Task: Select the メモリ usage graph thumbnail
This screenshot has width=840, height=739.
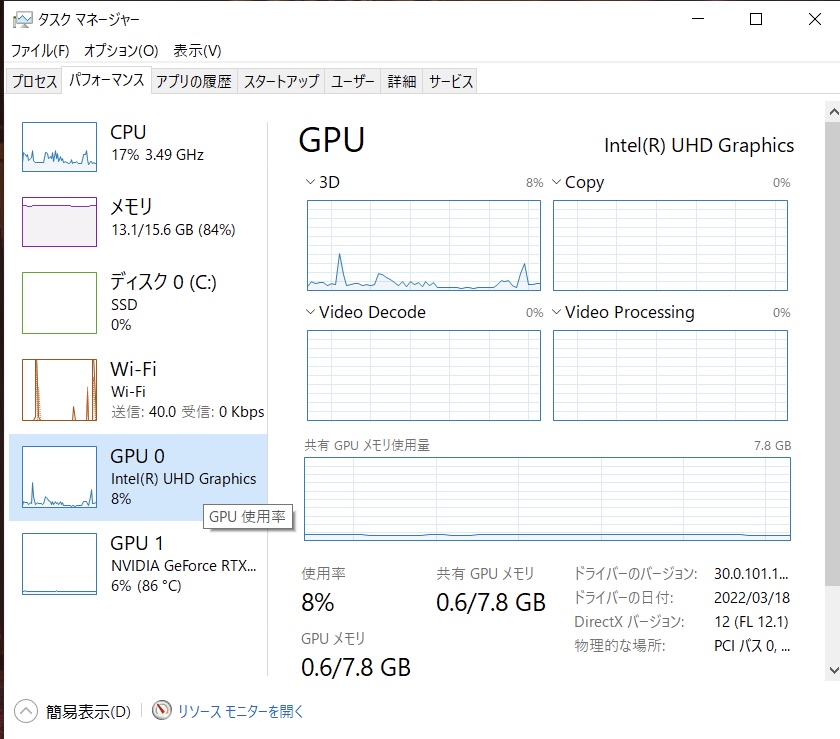Action: [59, 221]
